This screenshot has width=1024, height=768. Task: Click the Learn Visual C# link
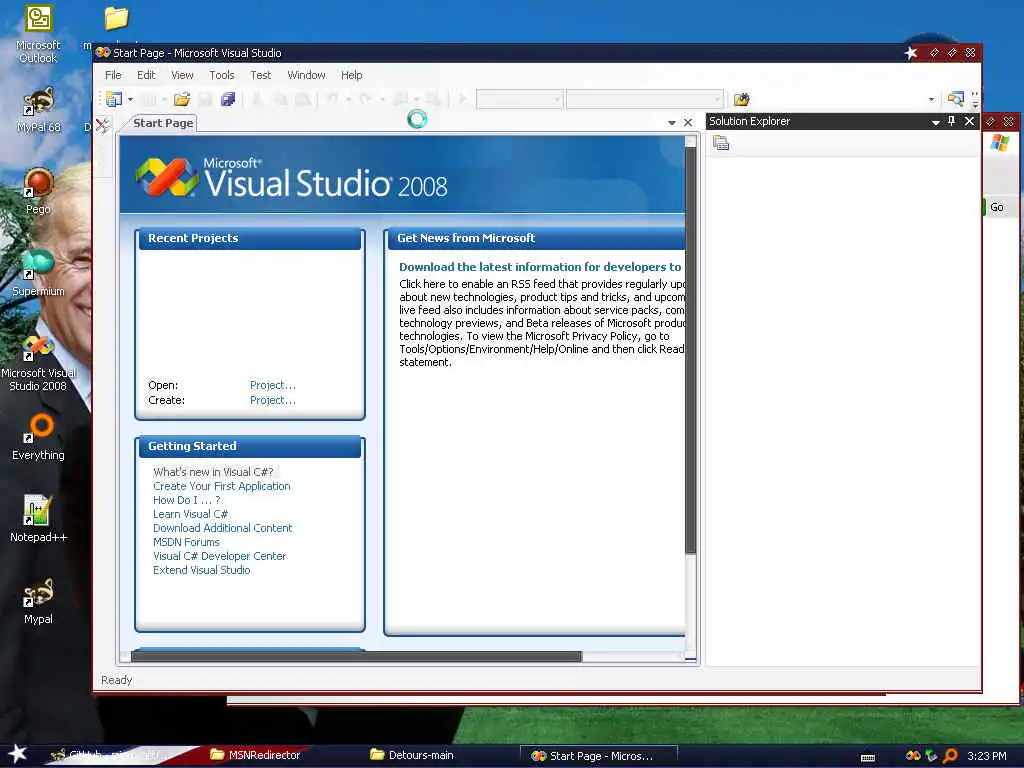(191, 514)
